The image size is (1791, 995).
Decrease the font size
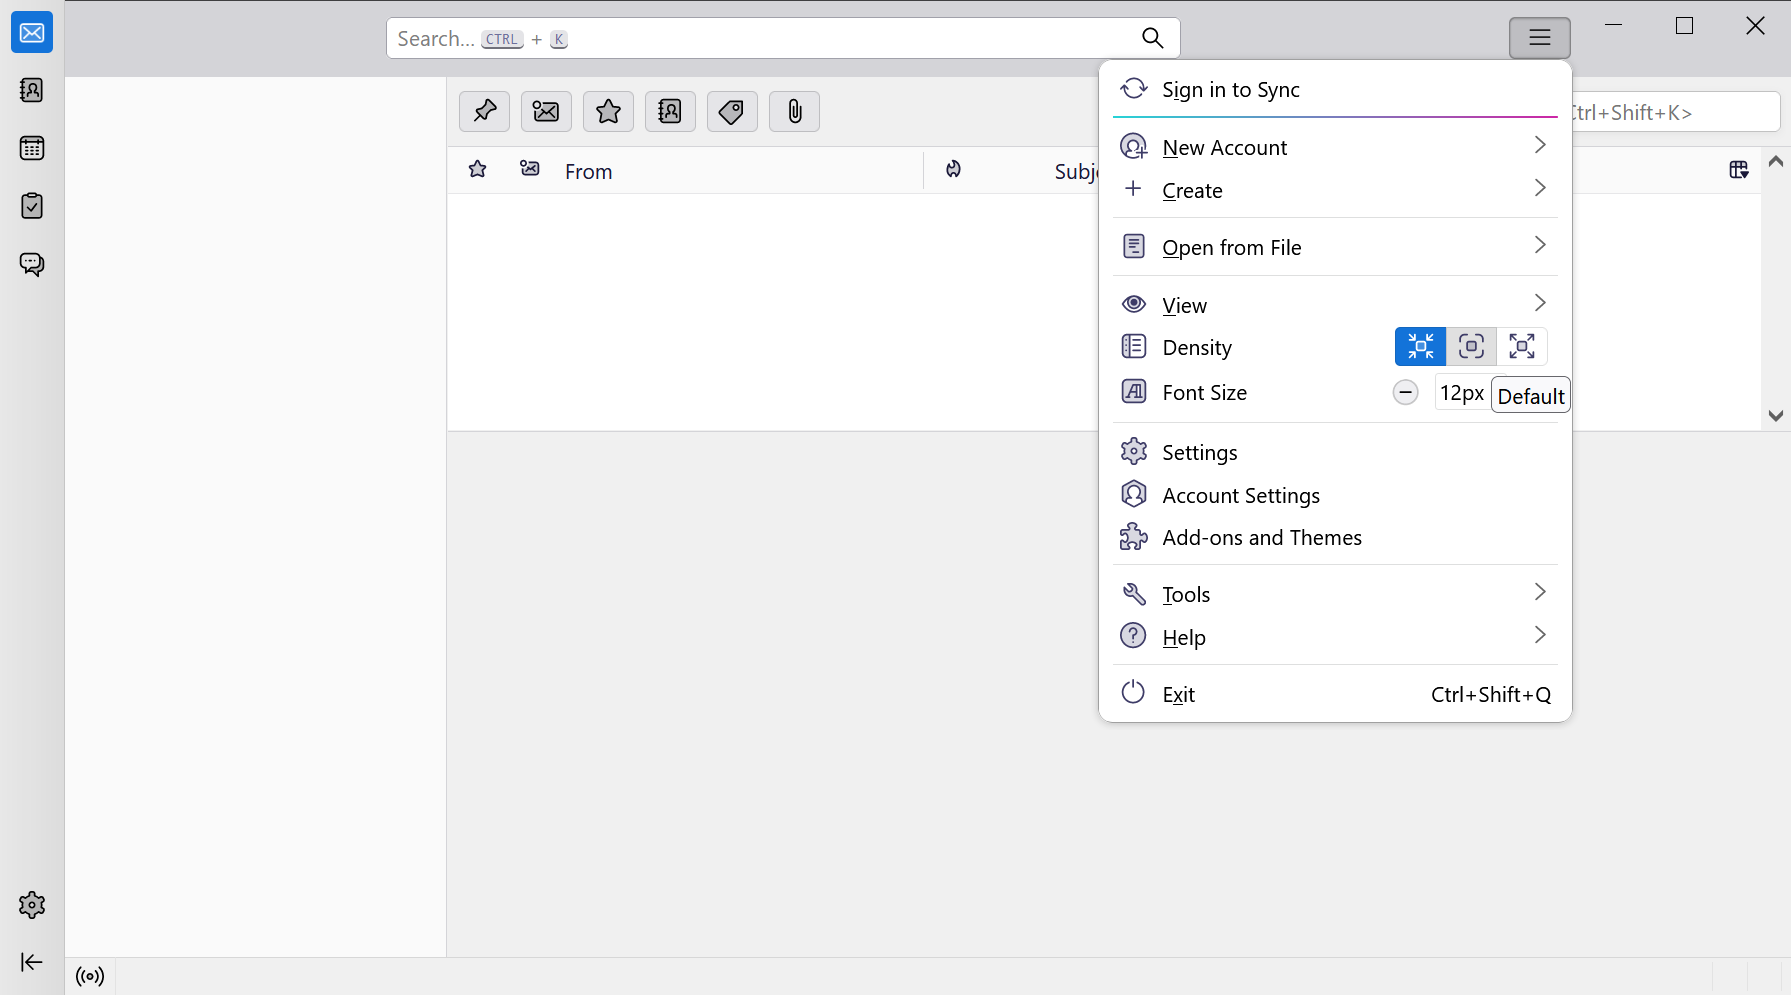1406,393
